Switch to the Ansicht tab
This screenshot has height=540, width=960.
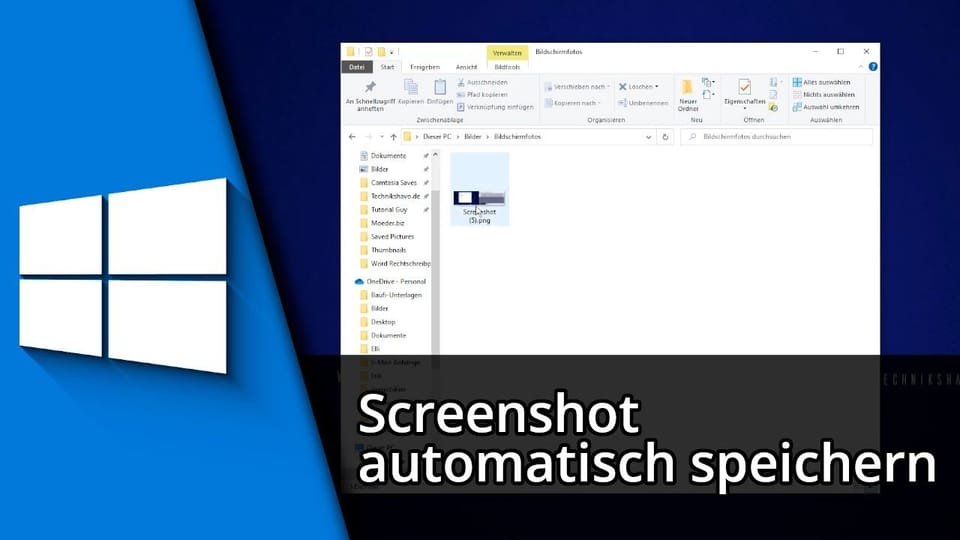pyautogui.click(x=467, y=67)
